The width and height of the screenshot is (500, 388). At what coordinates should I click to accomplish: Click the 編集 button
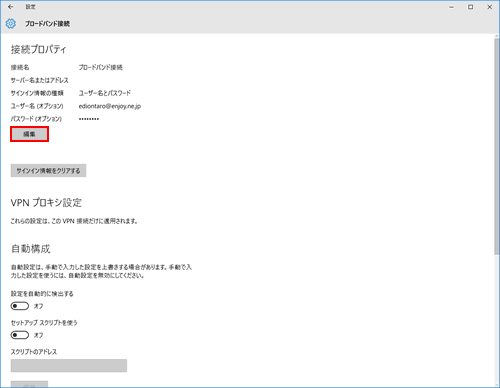click(x=29, y=134)
